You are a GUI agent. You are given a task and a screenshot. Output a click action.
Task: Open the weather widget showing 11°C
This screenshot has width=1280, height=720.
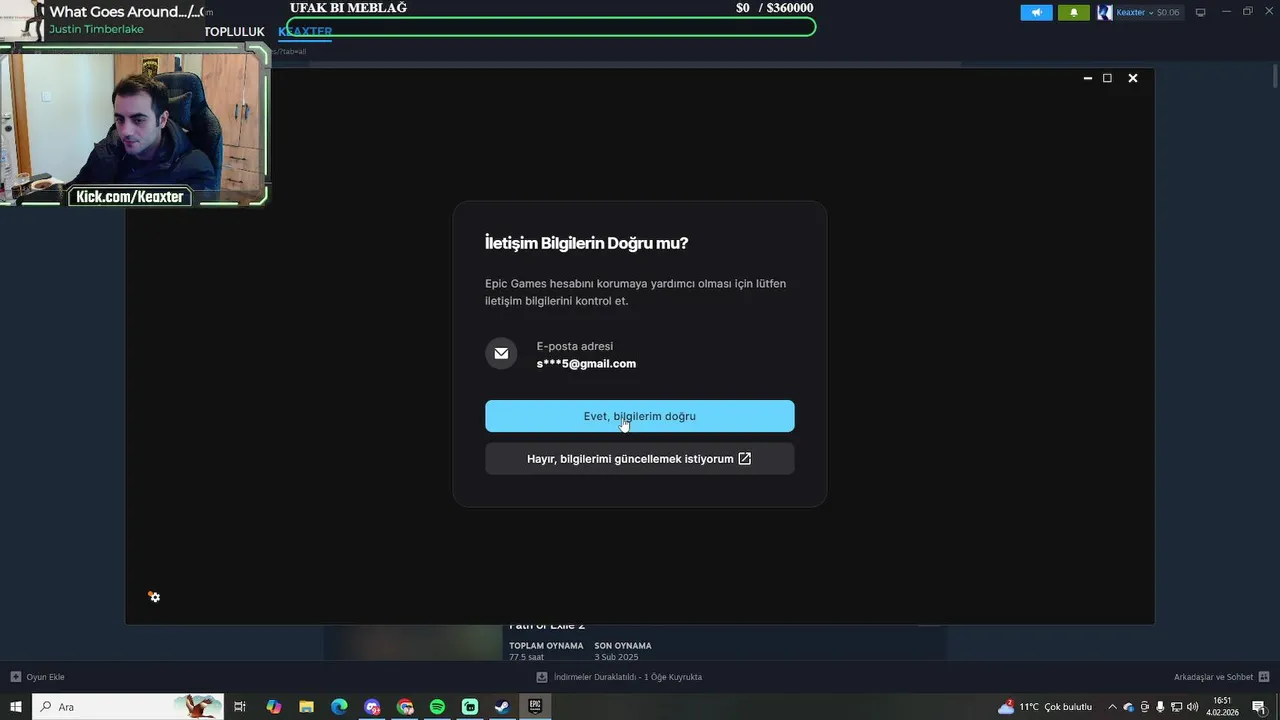[x=1045, y=707]
